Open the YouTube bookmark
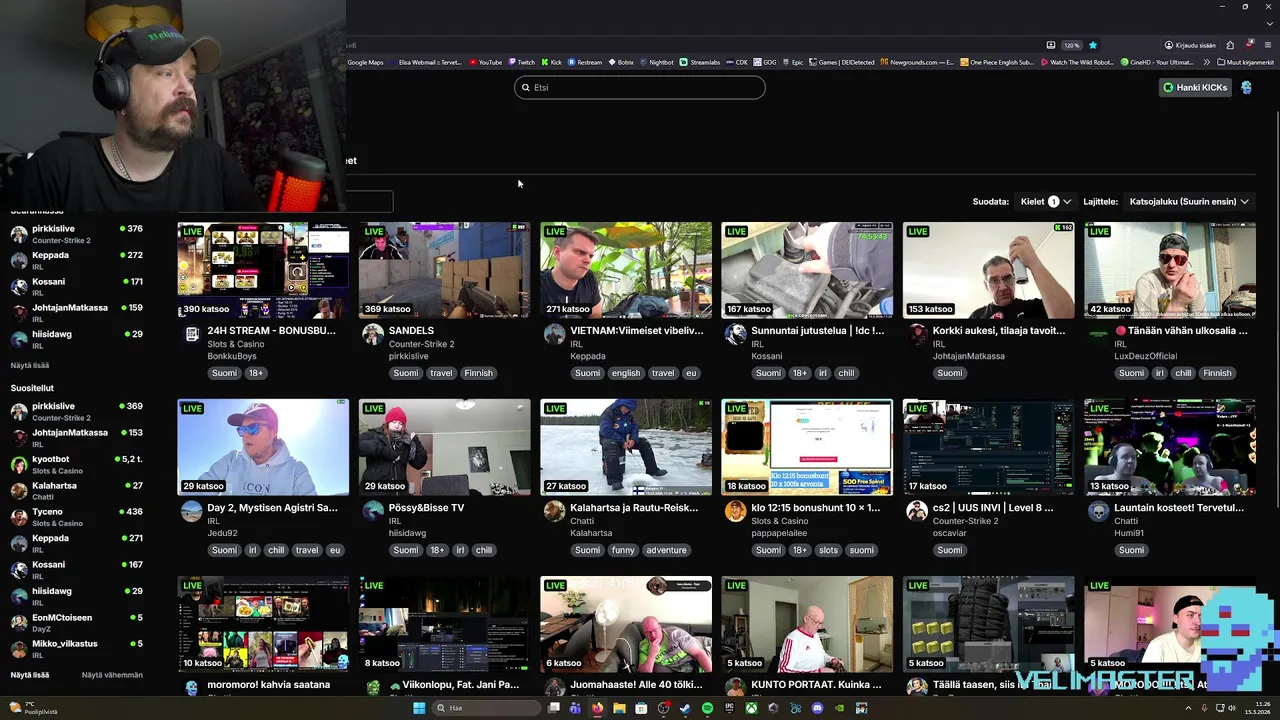 (486, 62)
